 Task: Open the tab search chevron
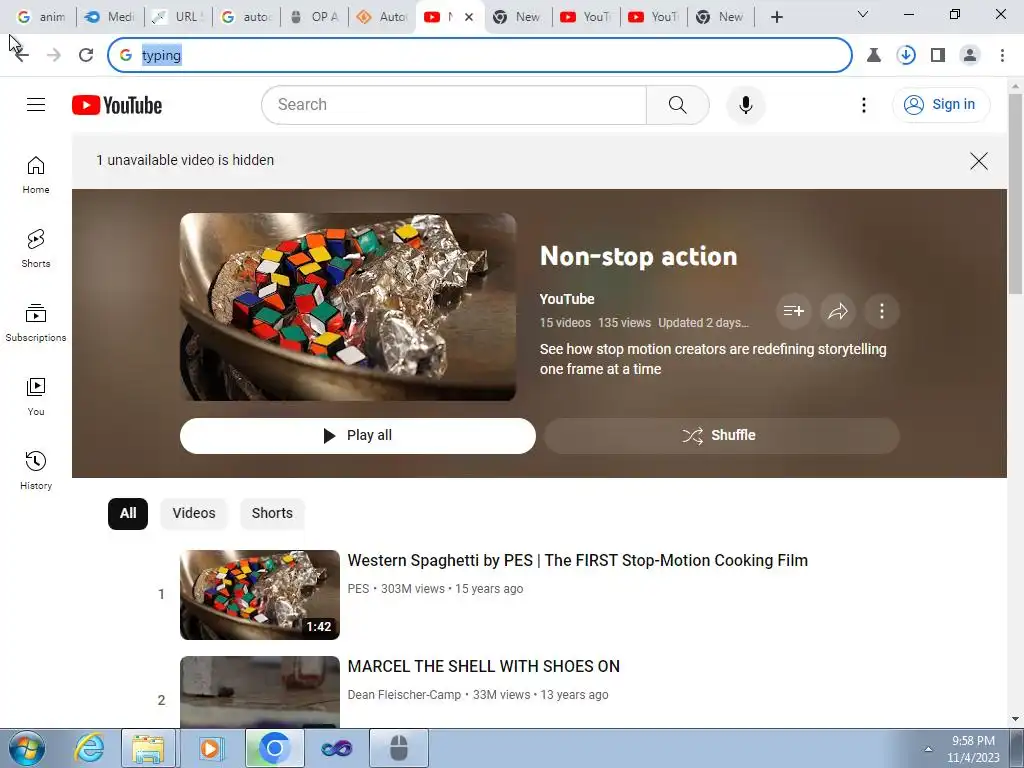863,14
